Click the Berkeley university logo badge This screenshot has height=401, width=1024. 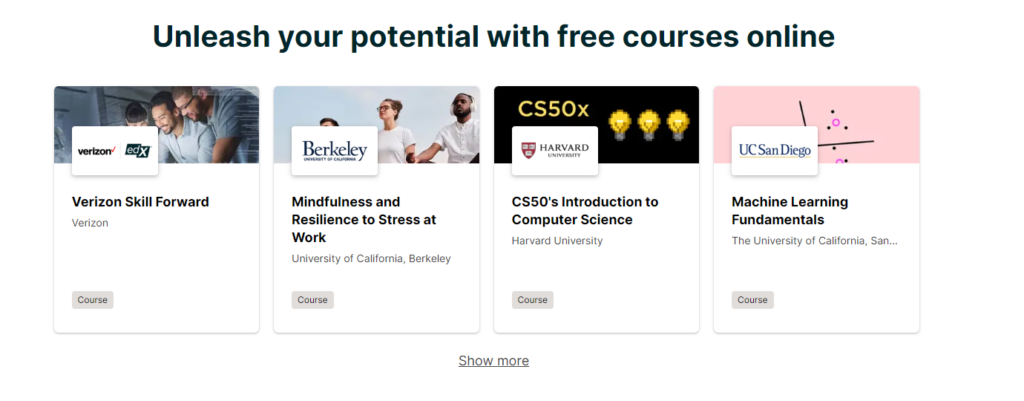[334, 151]
